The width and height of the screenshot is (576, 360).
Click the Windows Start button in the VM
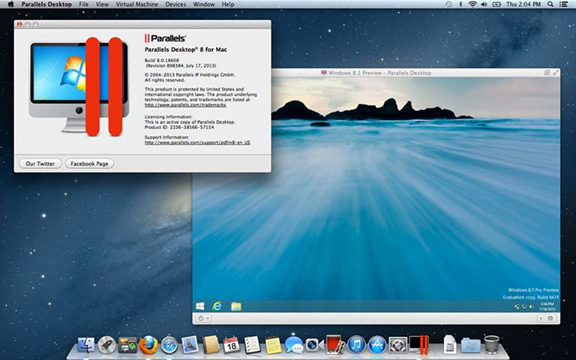coord(200,306)
